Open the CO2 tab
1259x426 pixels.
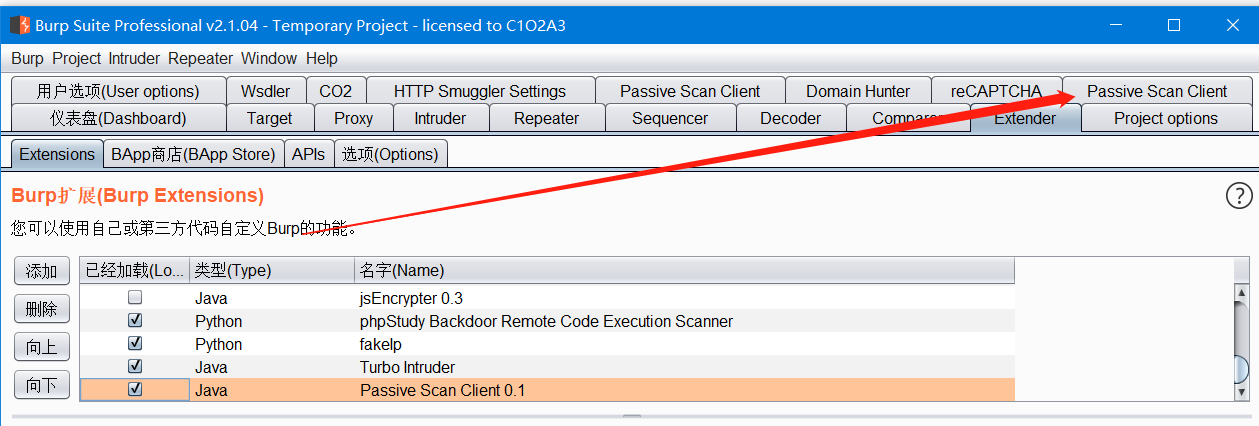click(x=336, y=91)
